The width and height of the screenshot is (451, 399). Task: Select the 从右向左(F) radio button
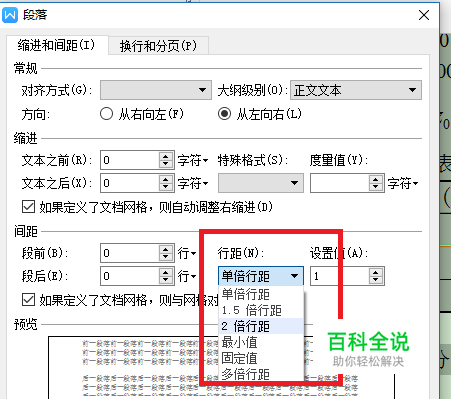106,114
